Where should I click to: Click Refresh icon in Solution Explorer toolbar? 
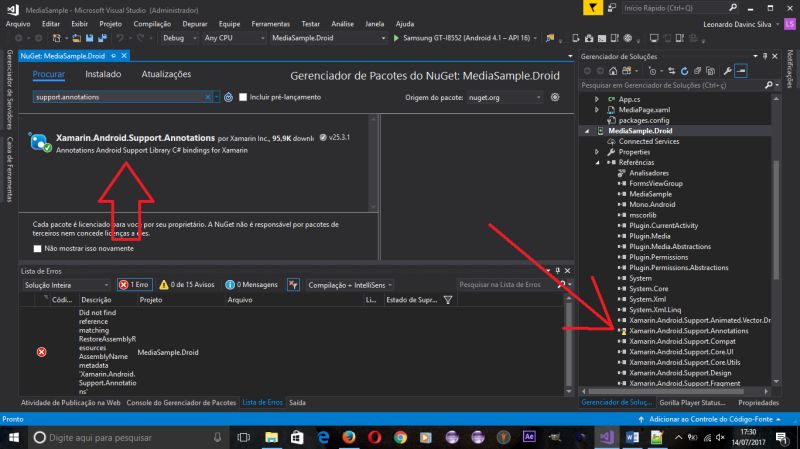click(x=684, y=71)
